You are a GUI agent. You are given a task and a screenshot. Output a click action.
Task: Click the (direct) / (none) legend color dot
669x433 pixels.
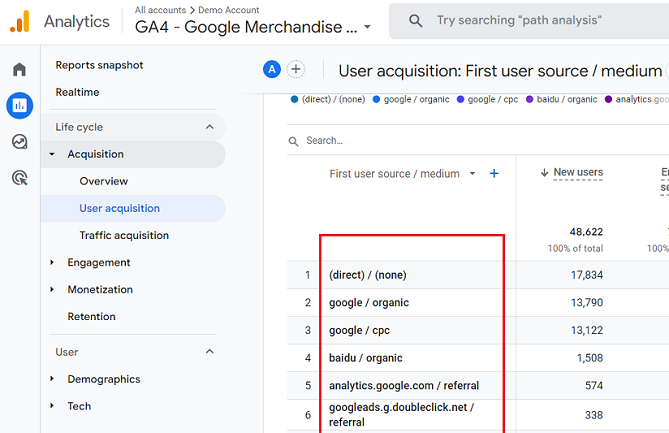294,99
